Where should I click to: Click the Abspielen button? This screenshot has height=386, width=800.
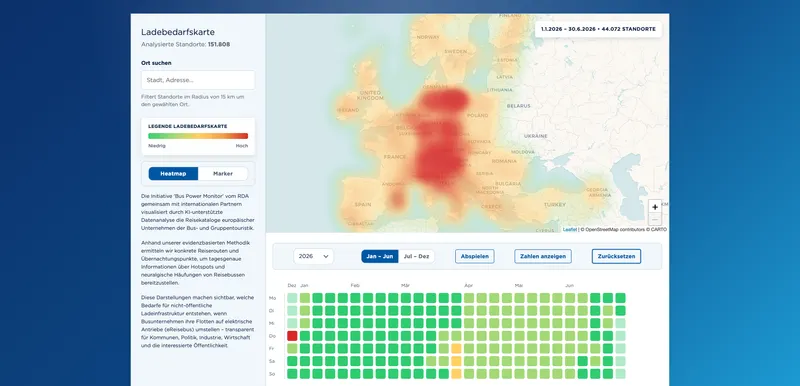tap(474, 256)
